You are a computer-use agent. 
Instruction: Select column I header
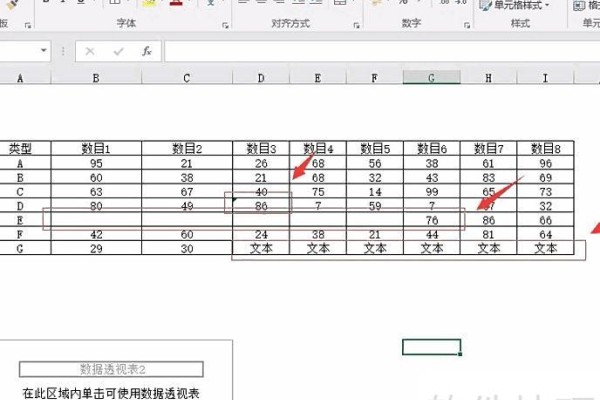point(545,78)
